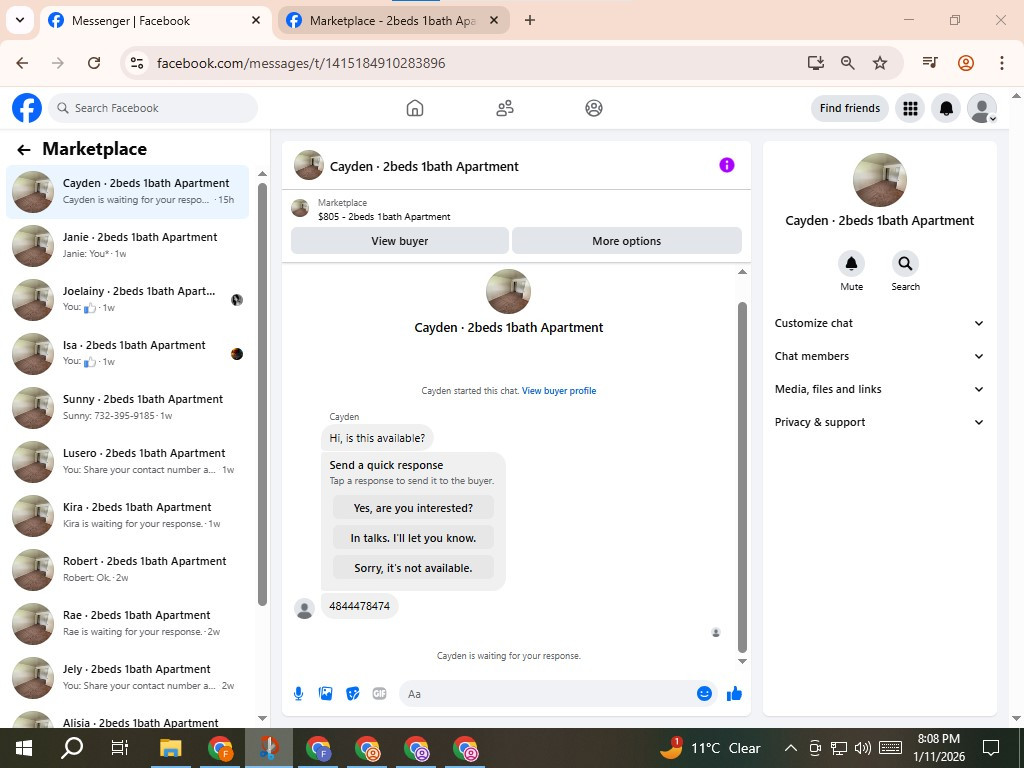Image resolution: width=1024 pixels, height=768 pixels.
Task: Open Chrome profile icon
Action: (x=966, y=63)
